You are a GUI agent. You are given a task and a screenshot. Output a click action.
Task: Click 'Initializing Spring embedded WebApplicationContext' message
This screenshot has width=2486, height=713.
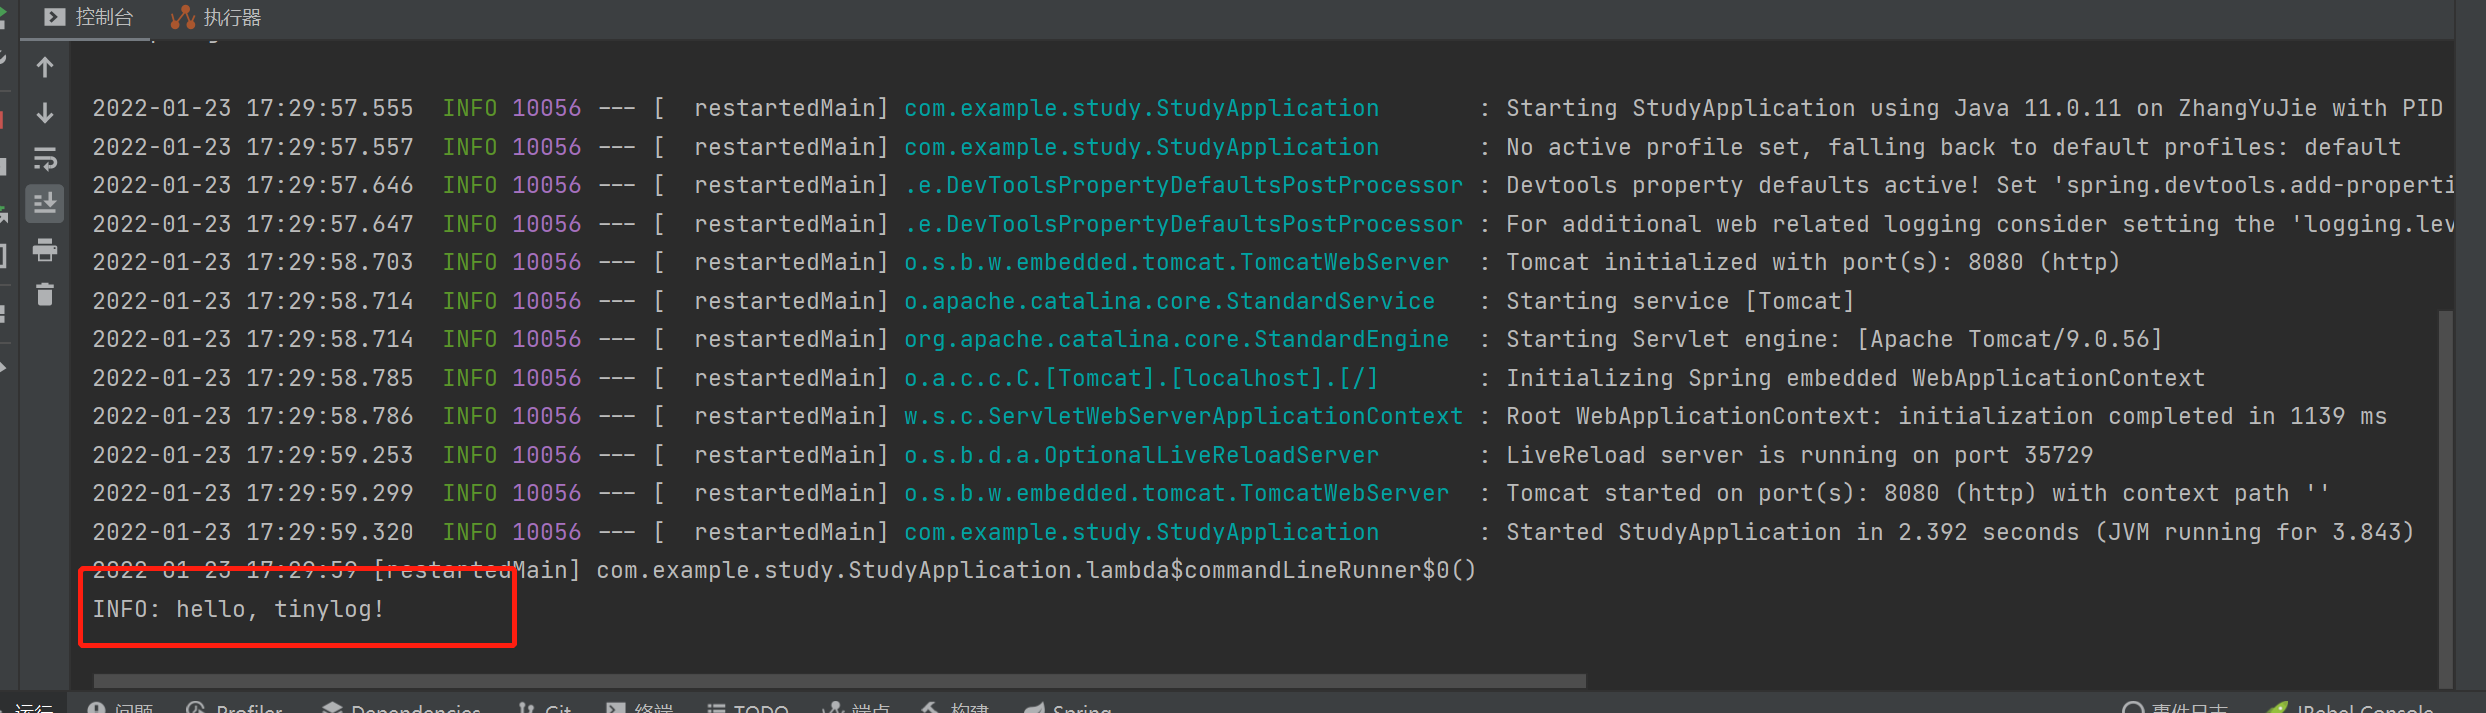click(x=1855, y=378)
